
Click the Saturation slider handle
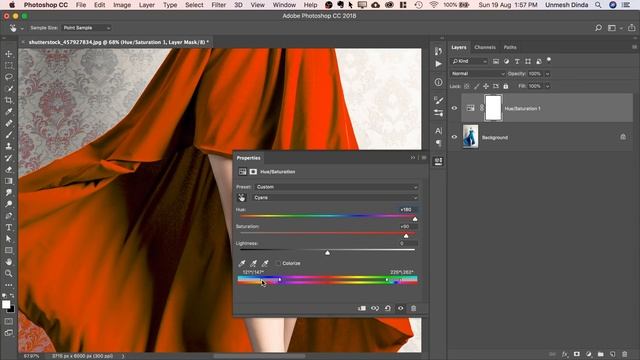(x=406, y=236)
